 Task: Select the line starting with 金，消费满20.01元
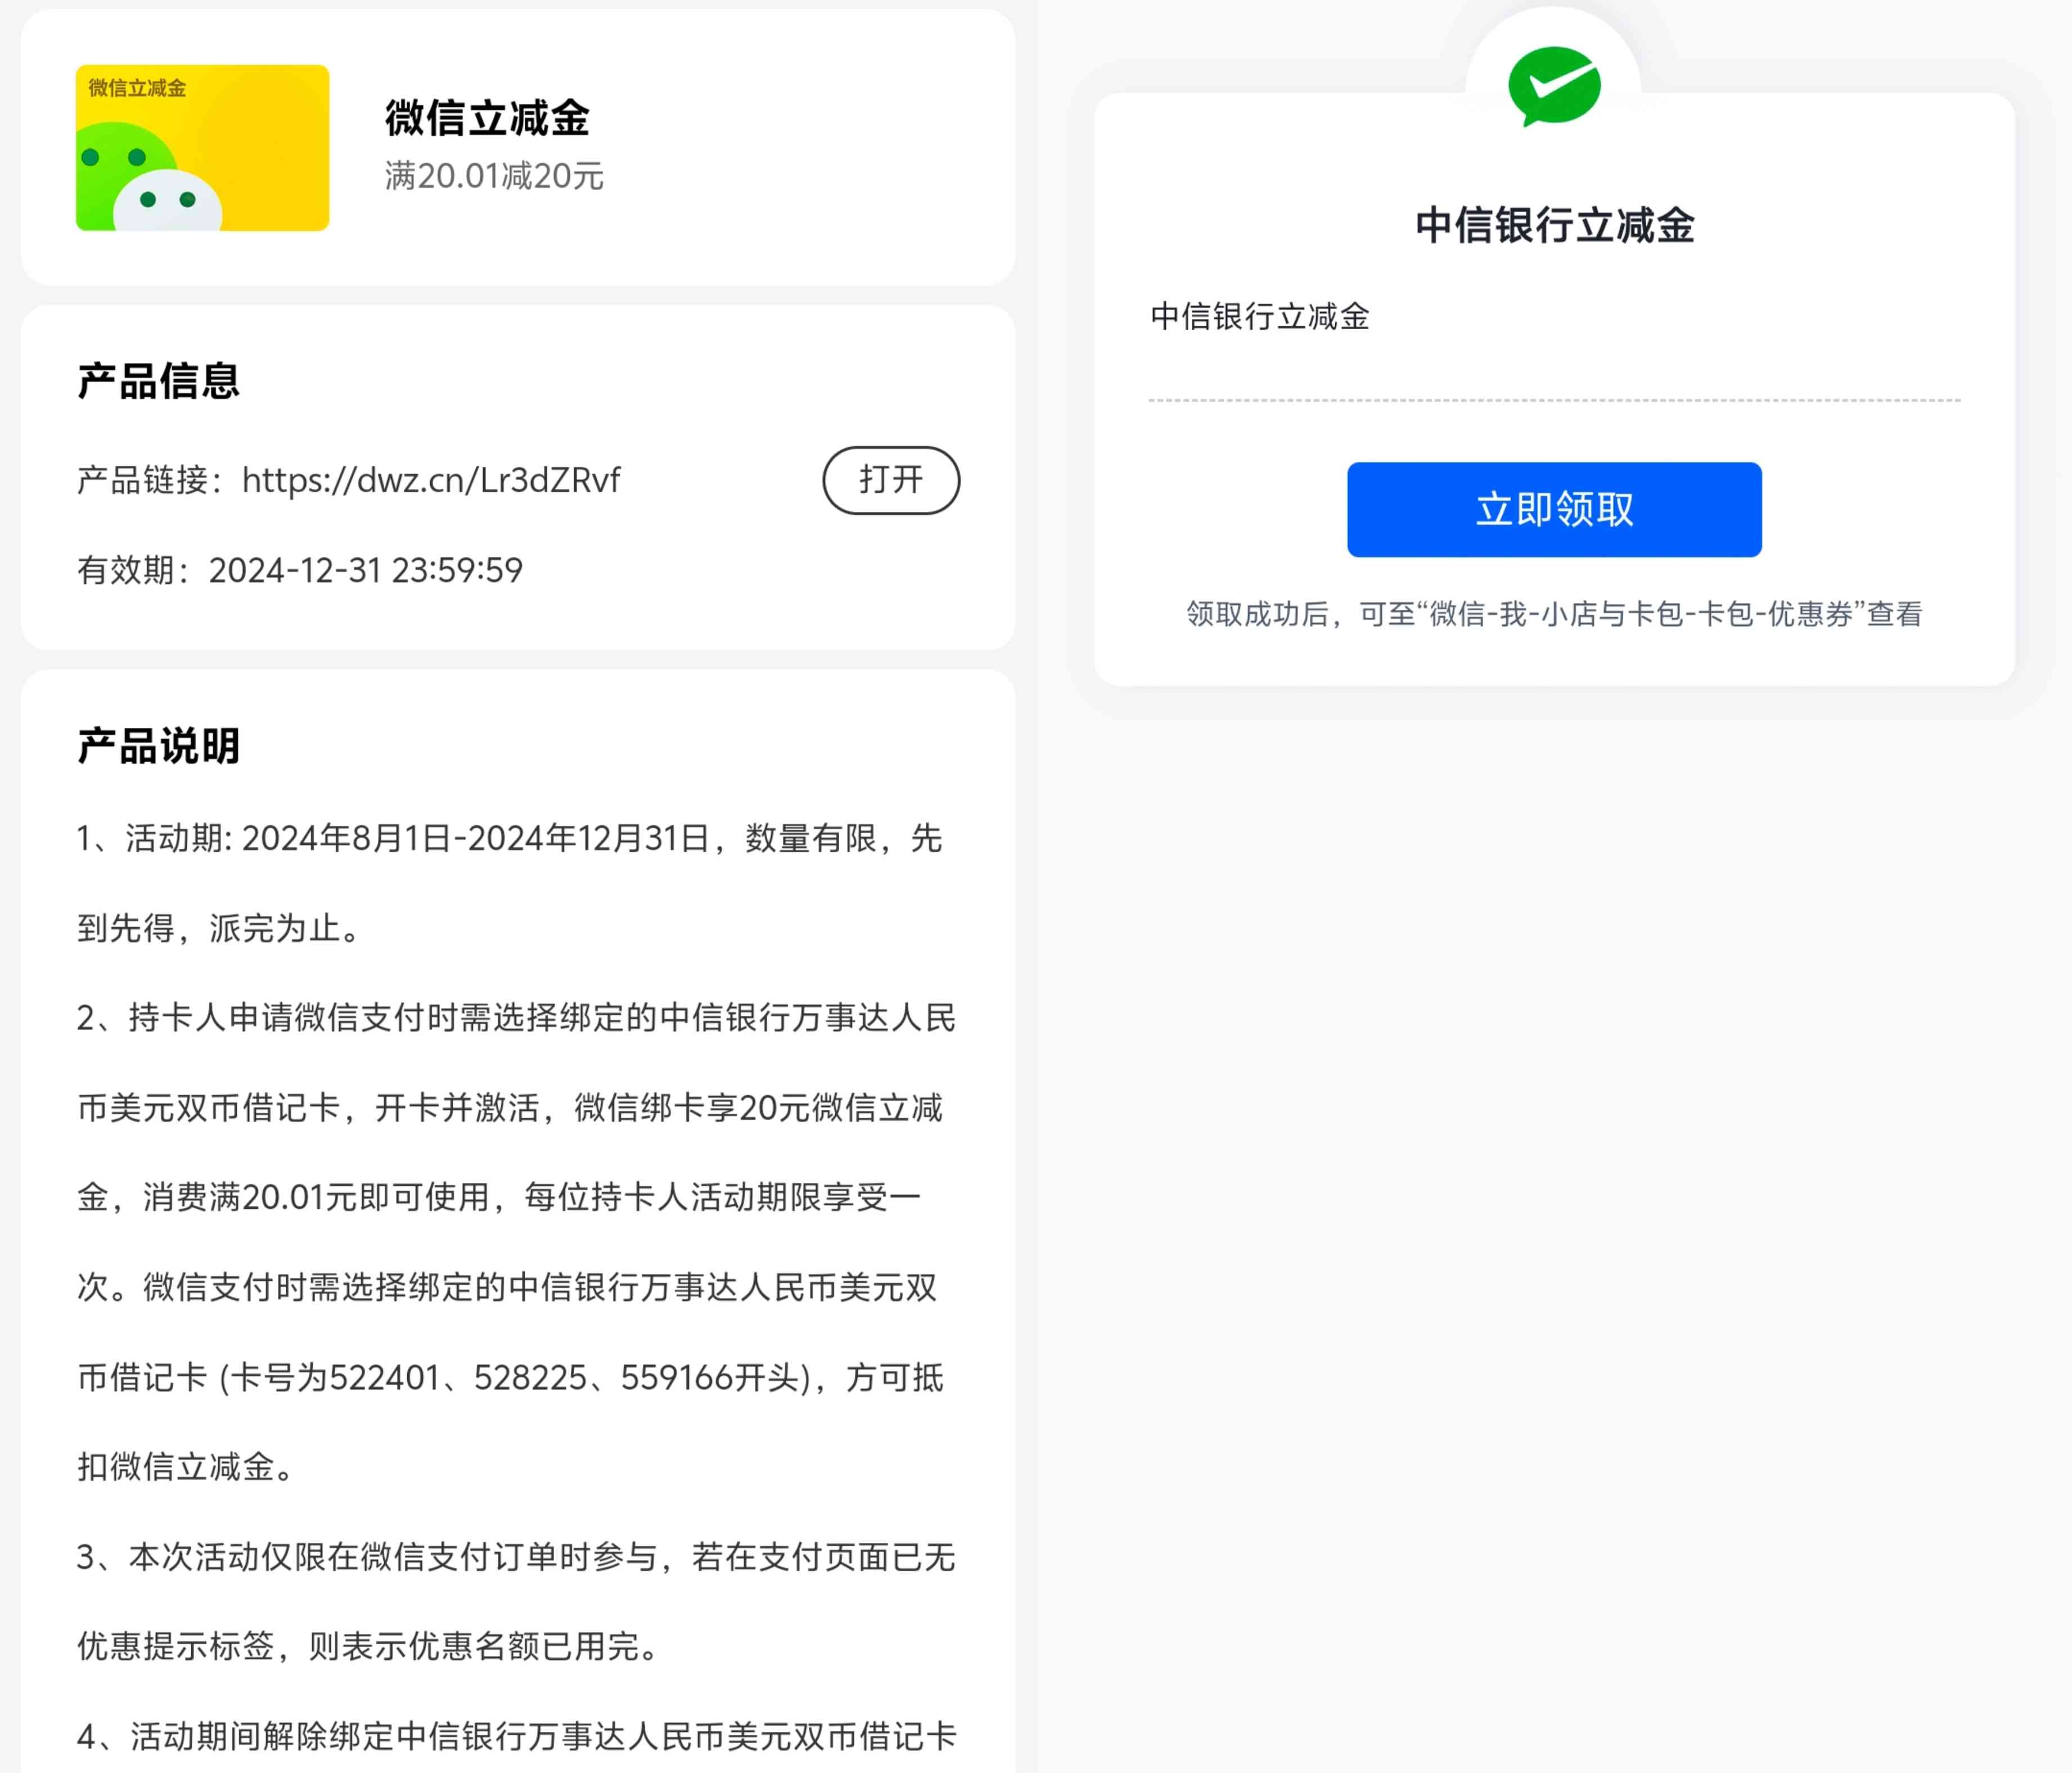pyautogui.click(x=499, y=1197)
